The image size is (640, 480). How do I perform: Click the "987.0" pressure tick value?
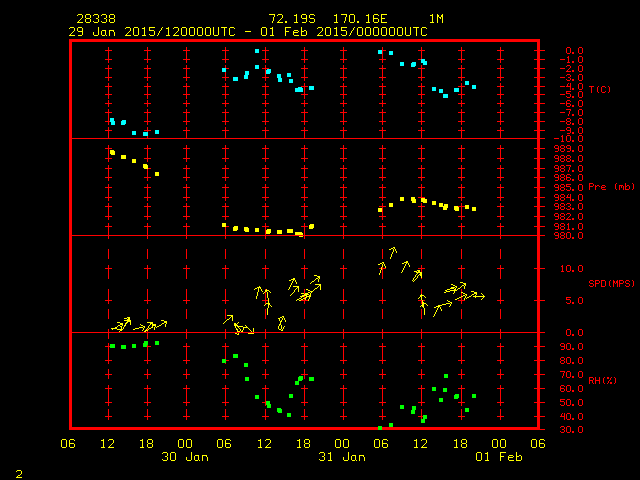click(x=569, y=169)
